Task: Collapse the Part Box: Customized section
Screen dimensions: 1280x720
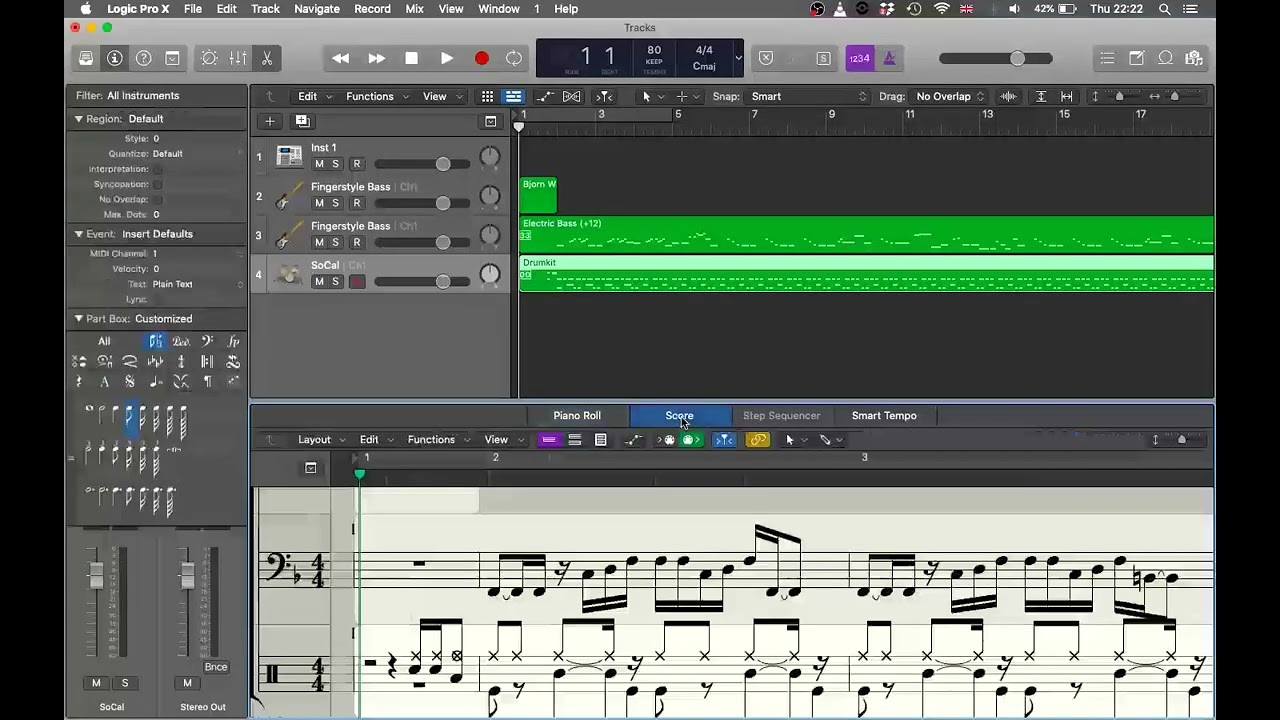Action: click(x=79, y=319)
